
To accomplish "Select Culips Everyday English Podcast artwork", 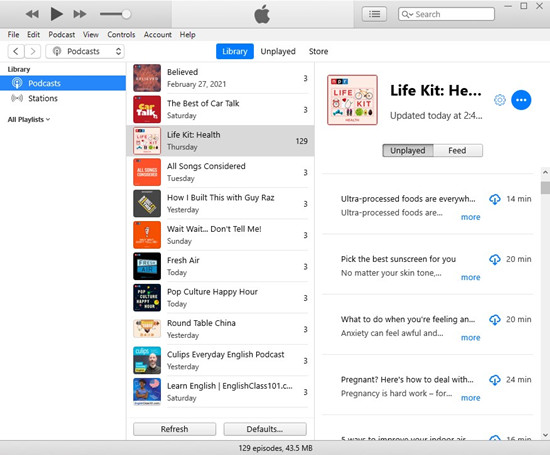I will pyautogui.click(x=147, y=360).
